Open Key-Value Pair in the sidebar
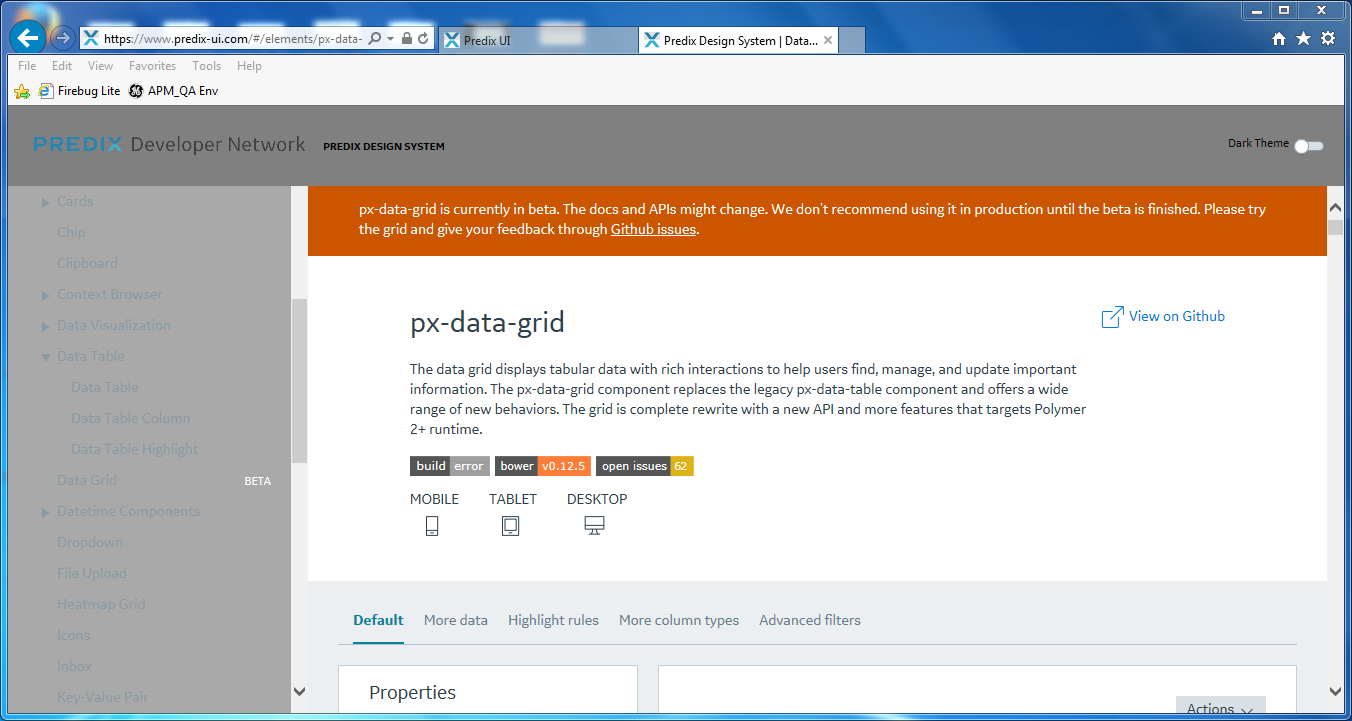1352x721 pixels. [103, 698]
